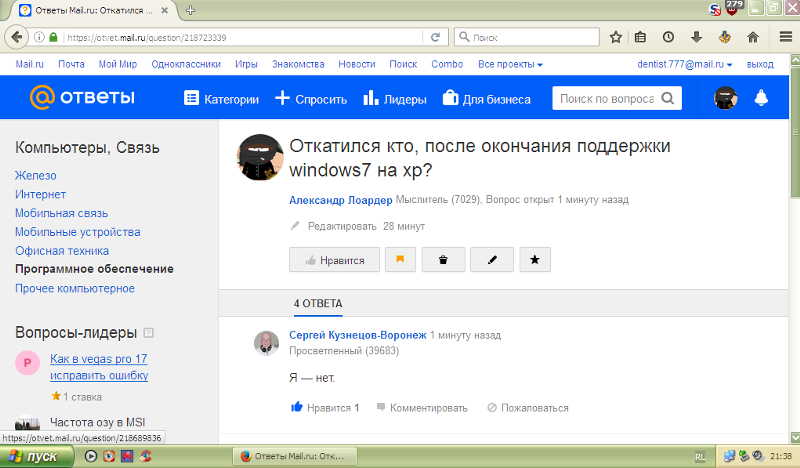Switch to Ответы Mail.ru taskbar button
The image size is (800, 468).
coord(295,456)
